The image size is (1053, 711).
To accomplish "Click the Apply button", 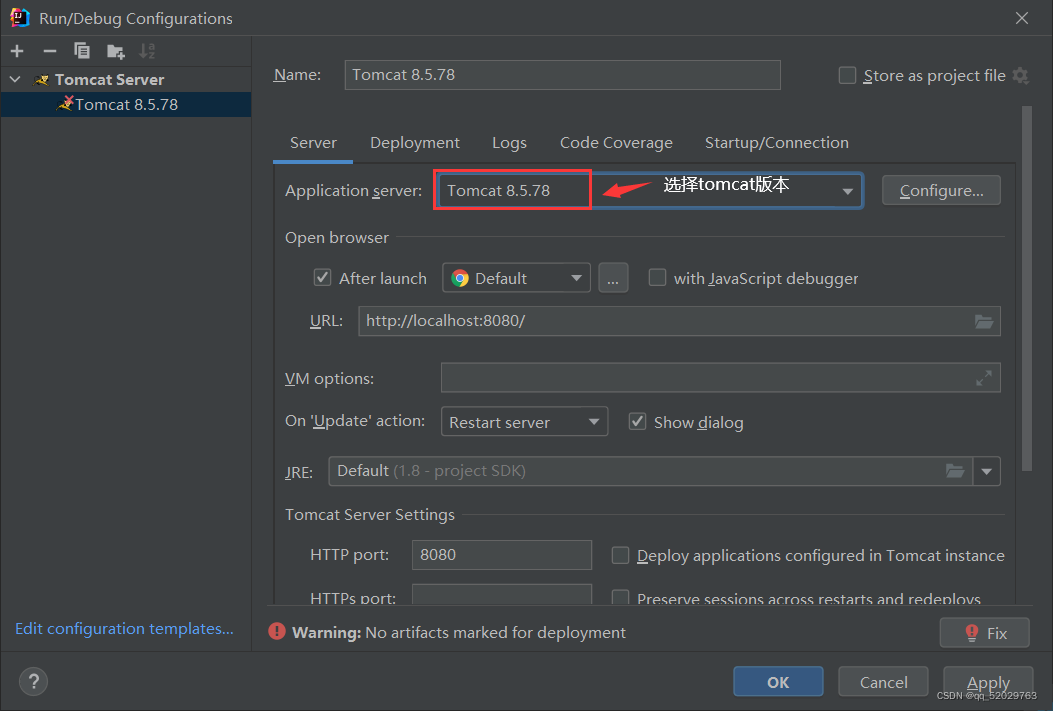I will coord(989,682).
